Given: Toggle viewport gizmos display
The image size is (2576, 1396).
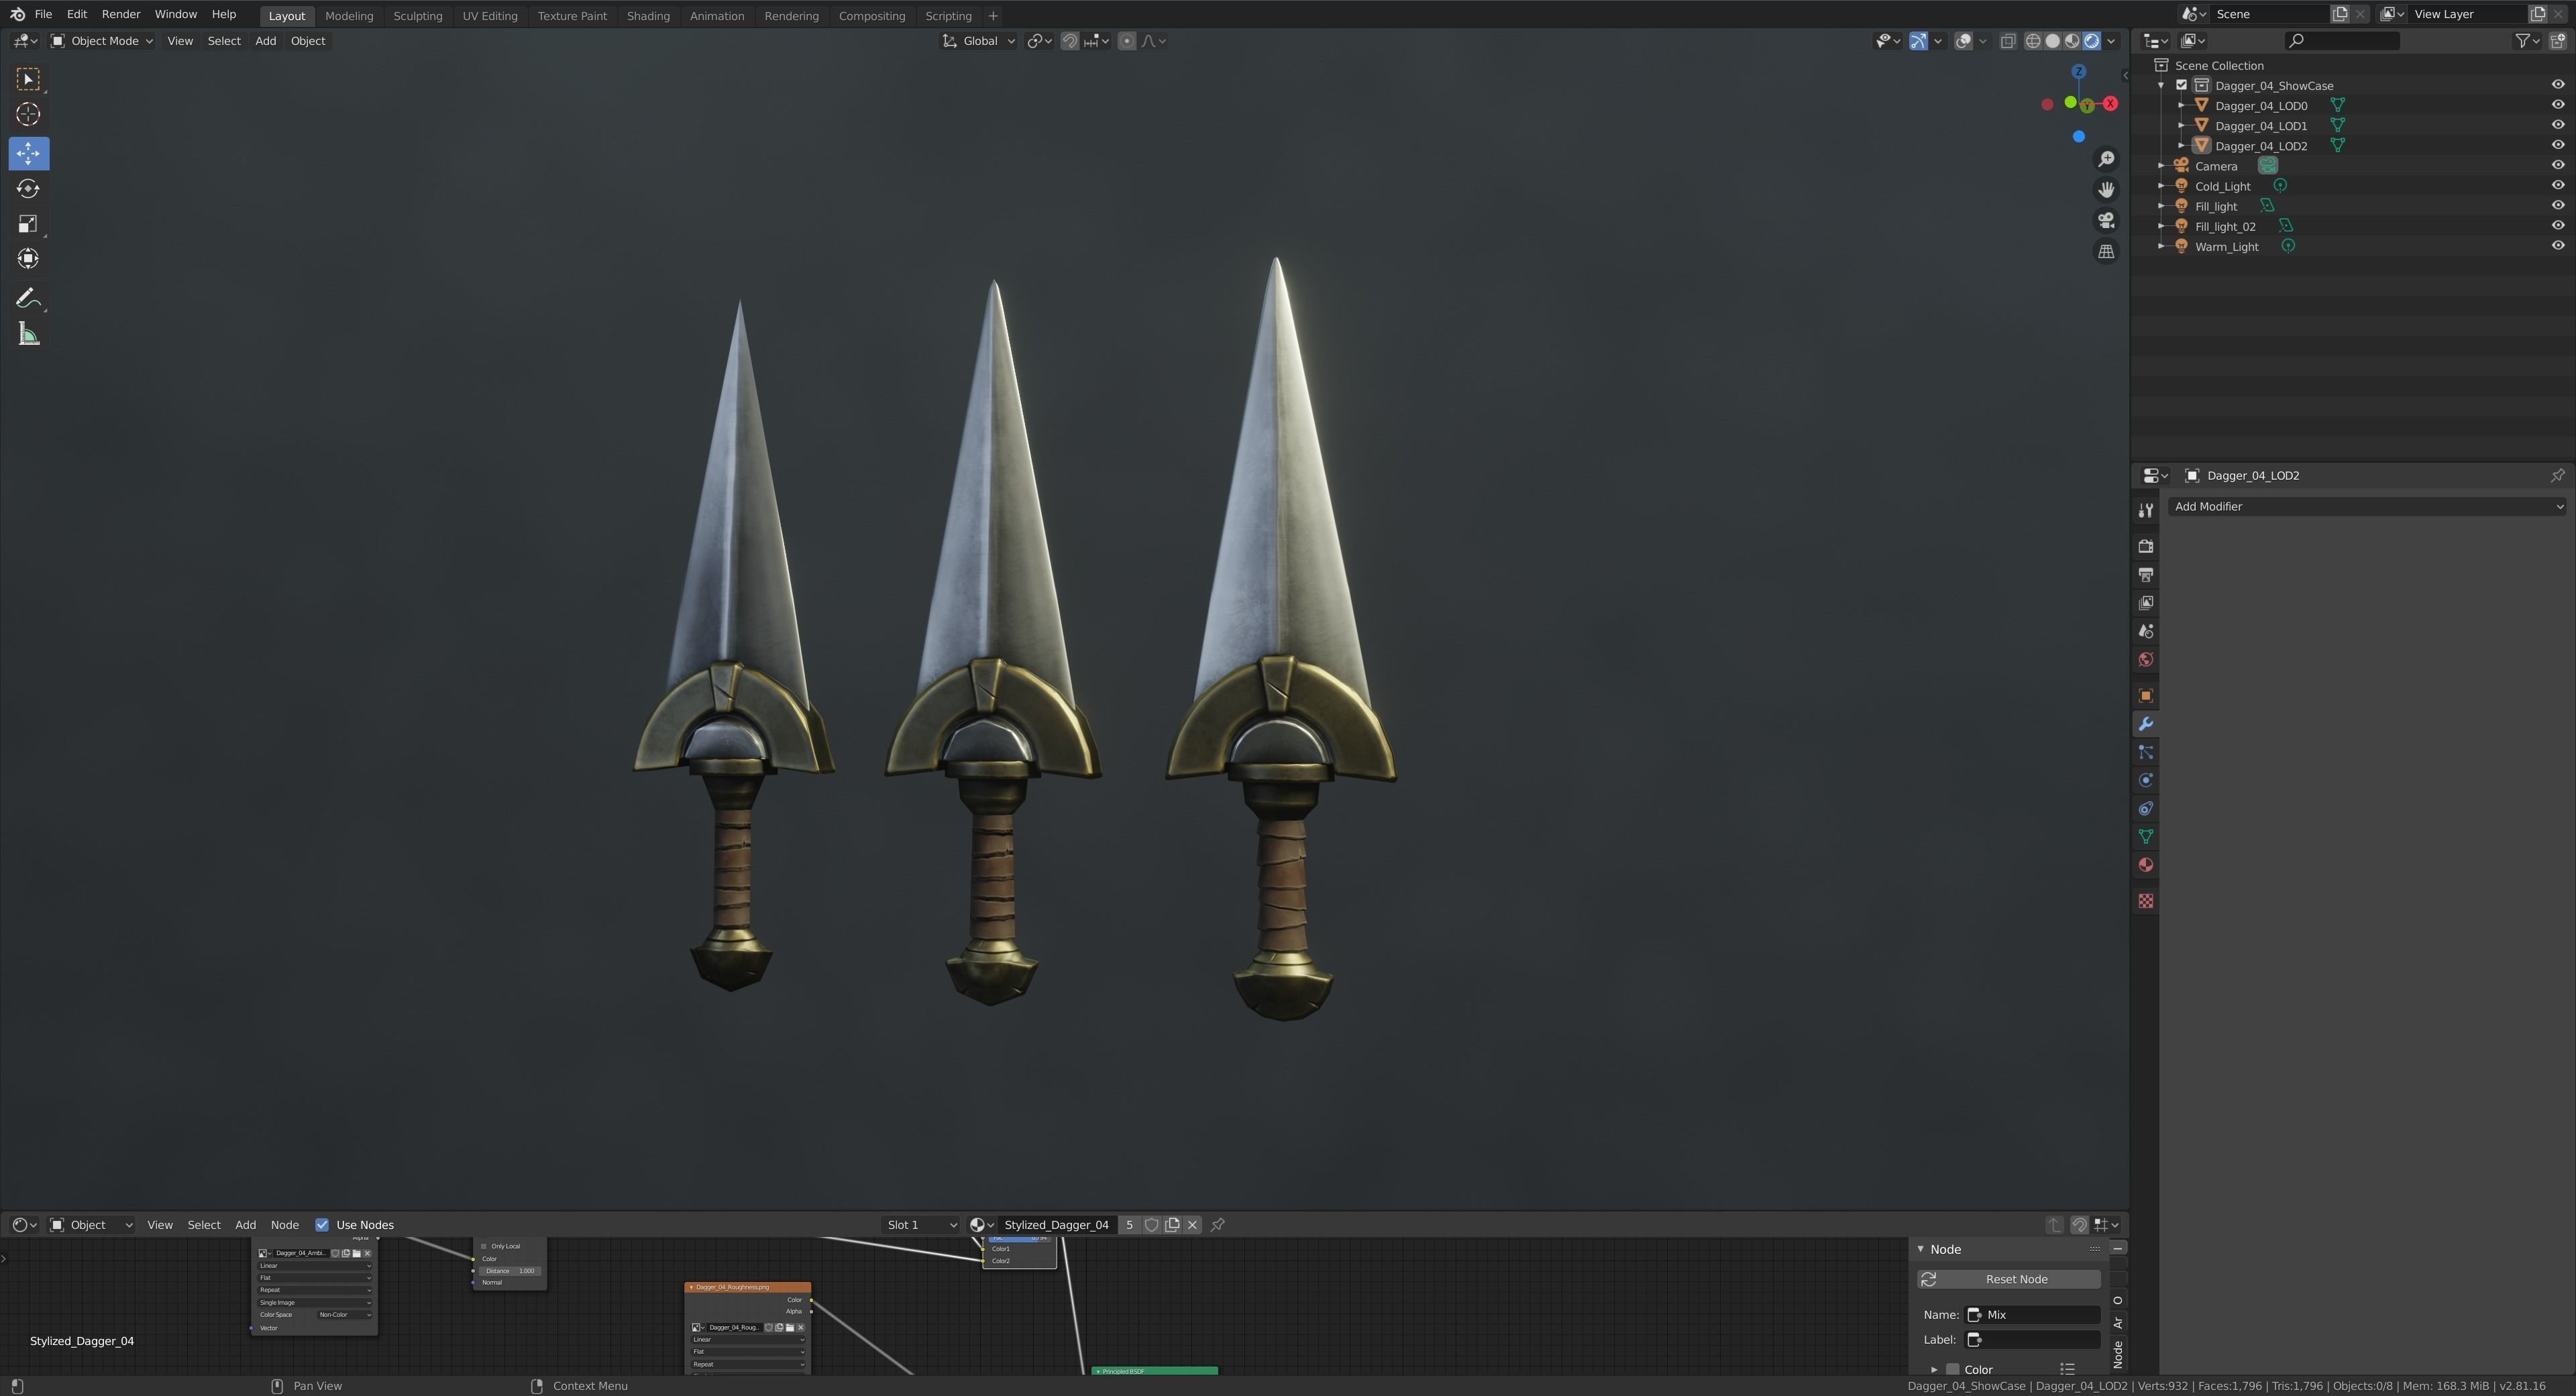Looking at the screenshot, I should [1918, 41].
